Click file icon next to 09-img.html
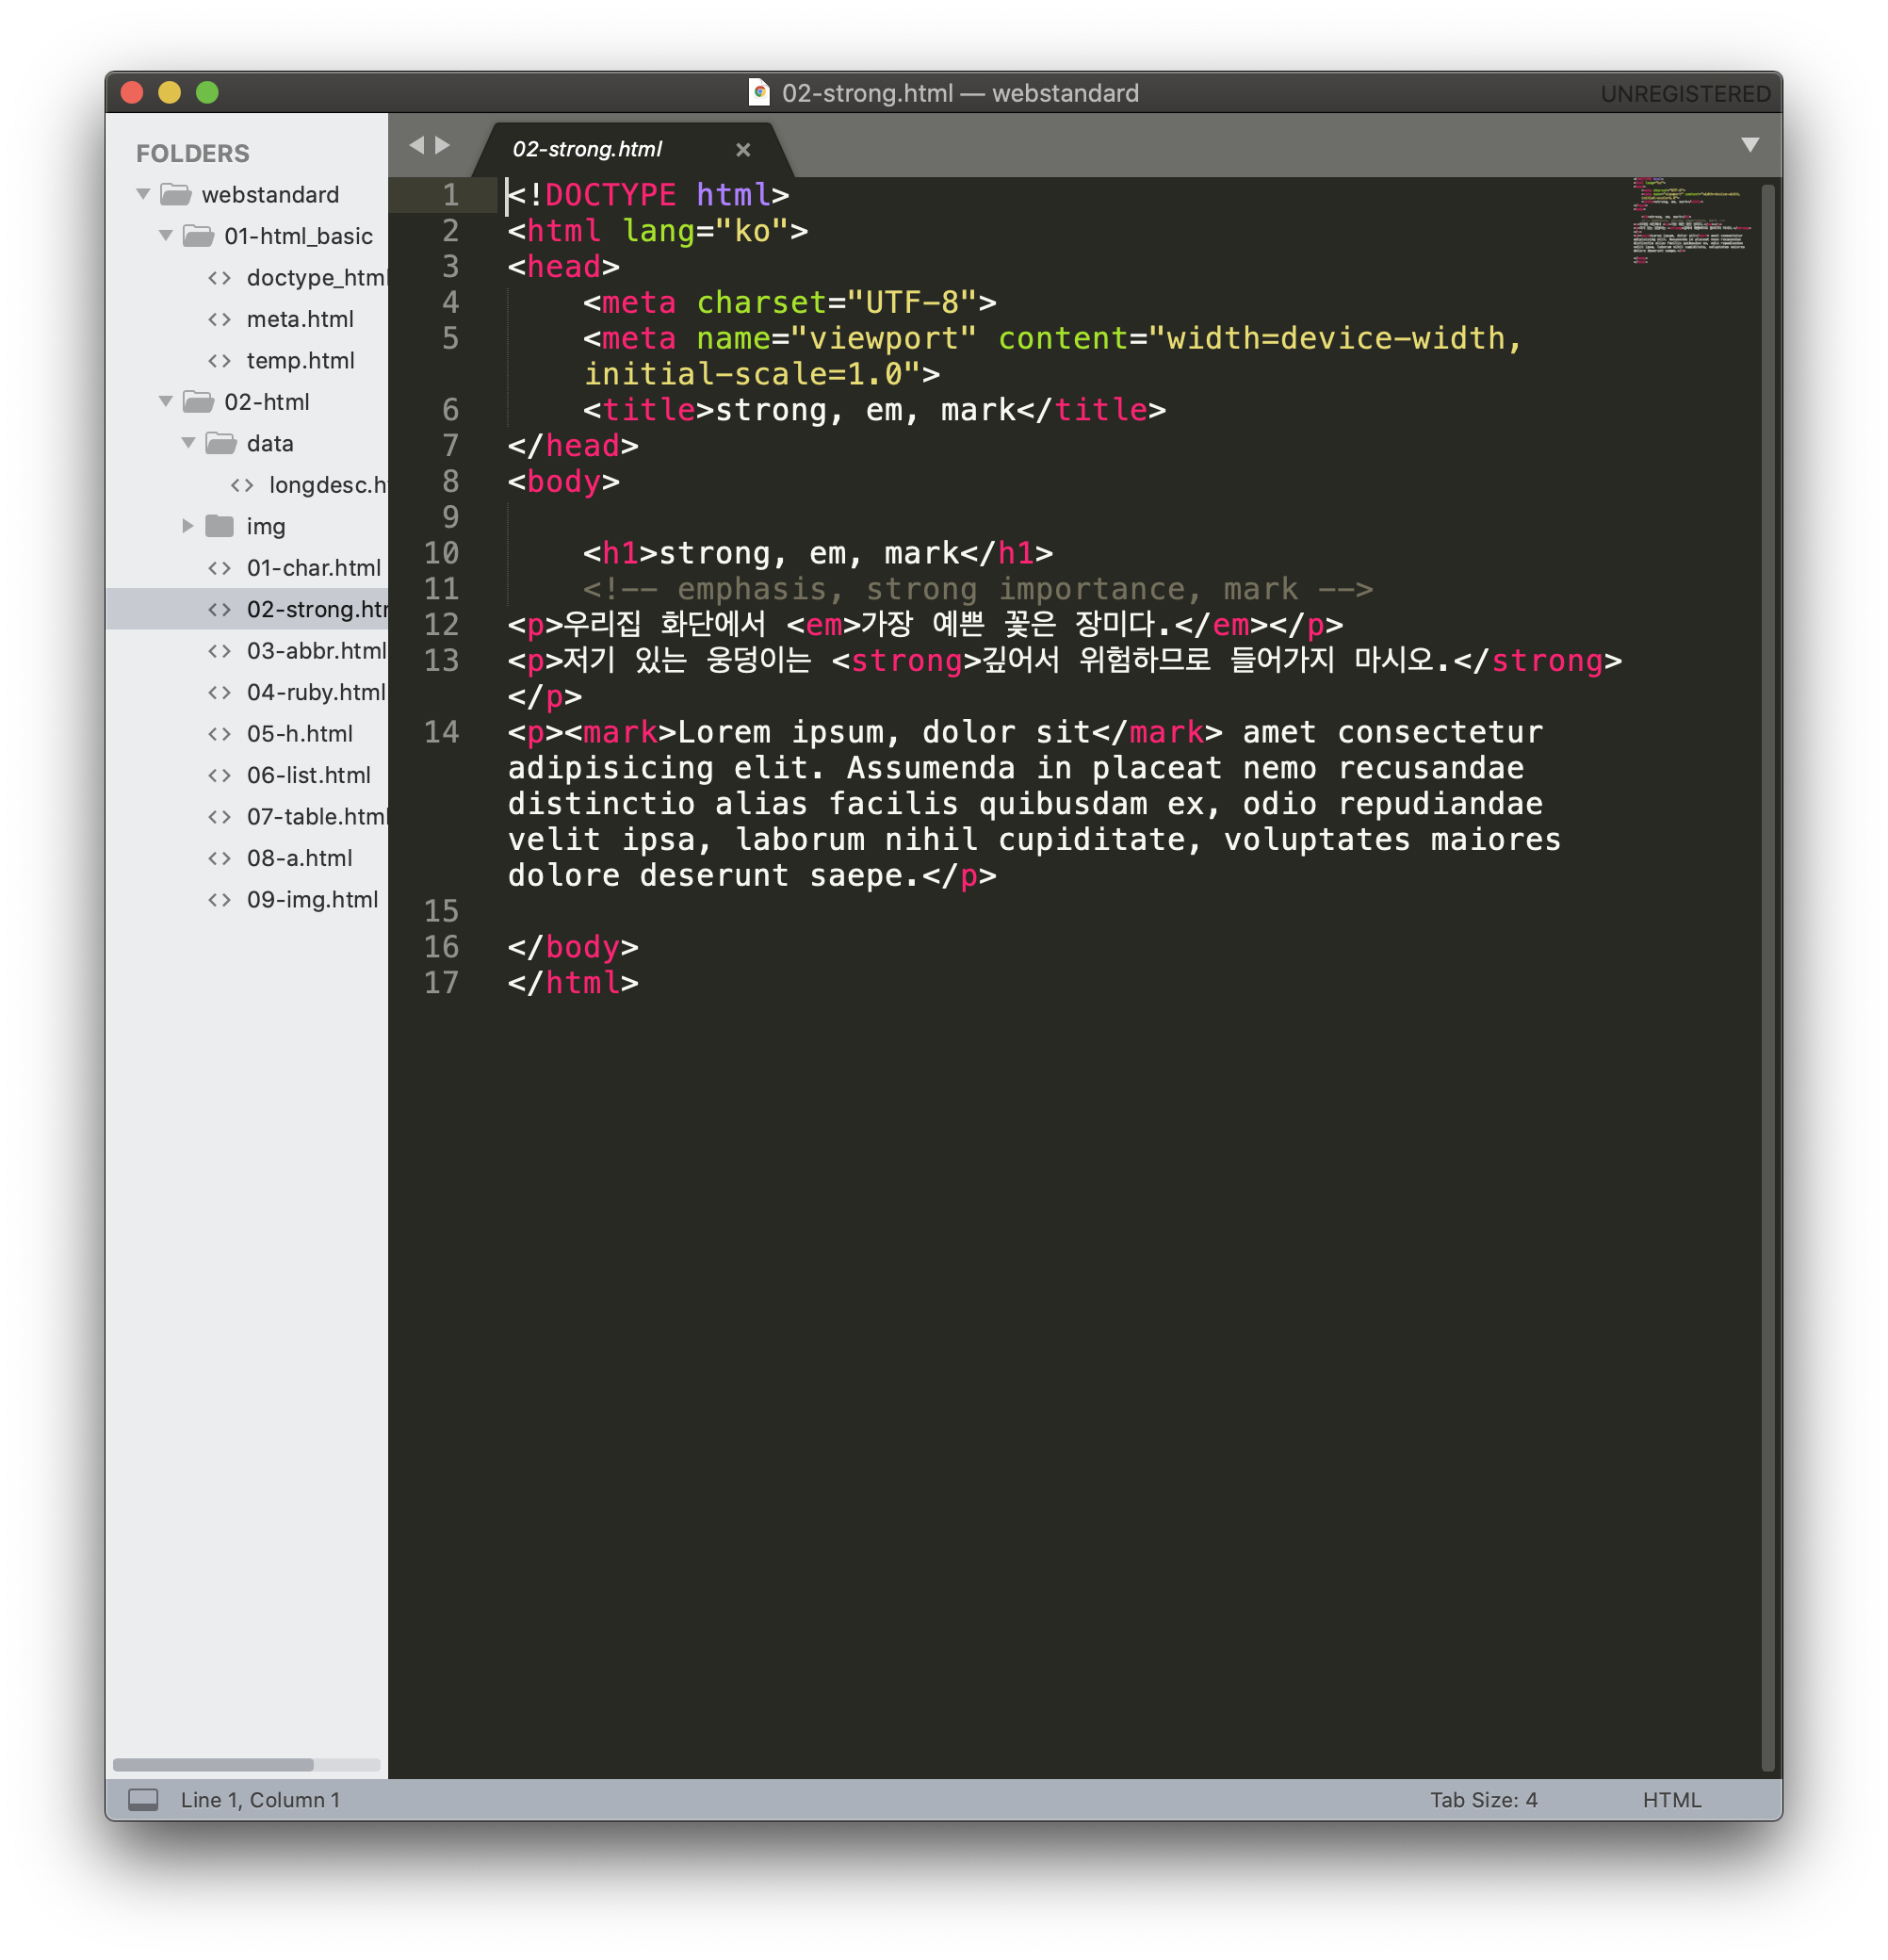1888x1960 pixels. point(219,899)
